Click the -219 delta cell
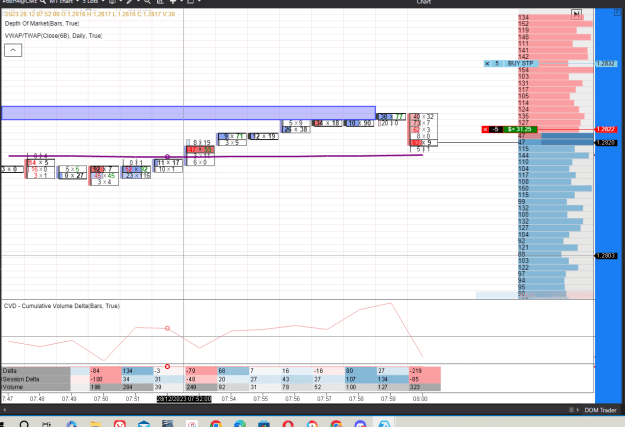Viewport: 625px width, 427px height. pos(425,371)
